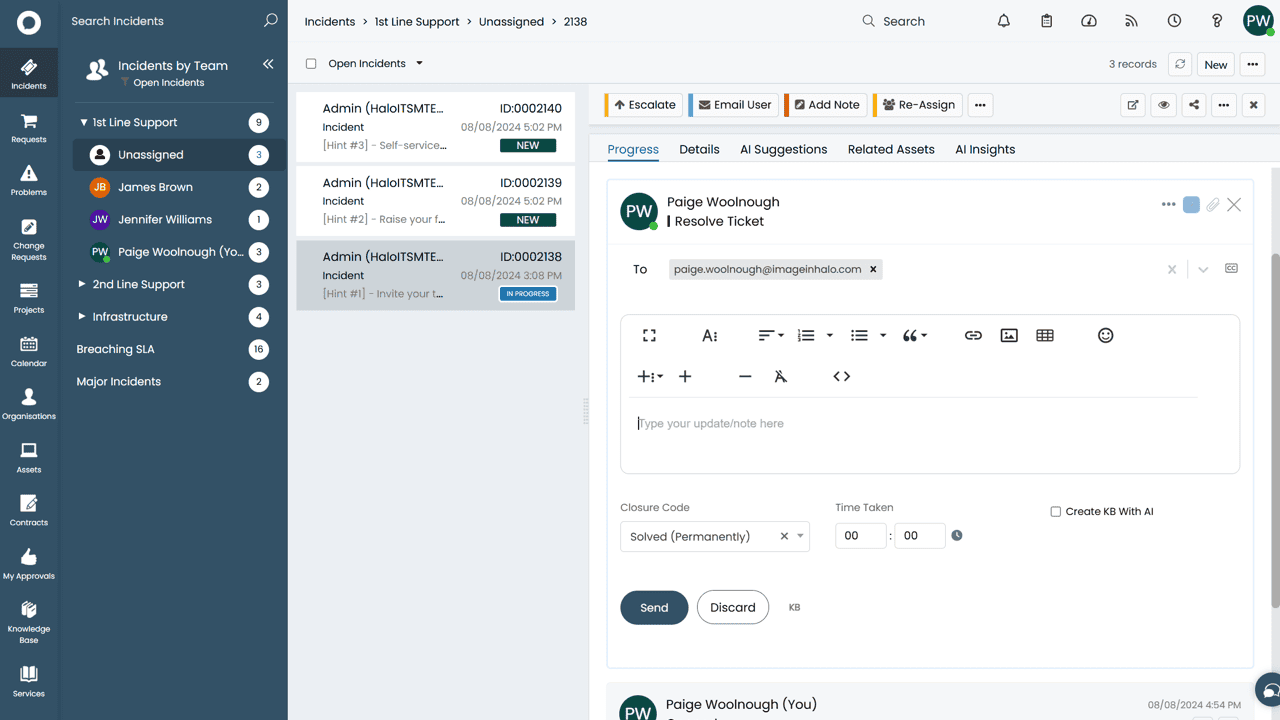Tick the Open Incidents select-all checkbox
This screenshot has height=720, width=1280.
[311, 64]
